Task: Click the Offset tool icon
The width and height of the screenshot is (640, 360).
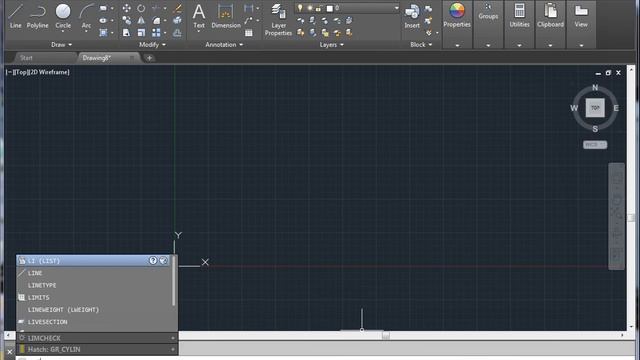Action: [x=177, y=33]
